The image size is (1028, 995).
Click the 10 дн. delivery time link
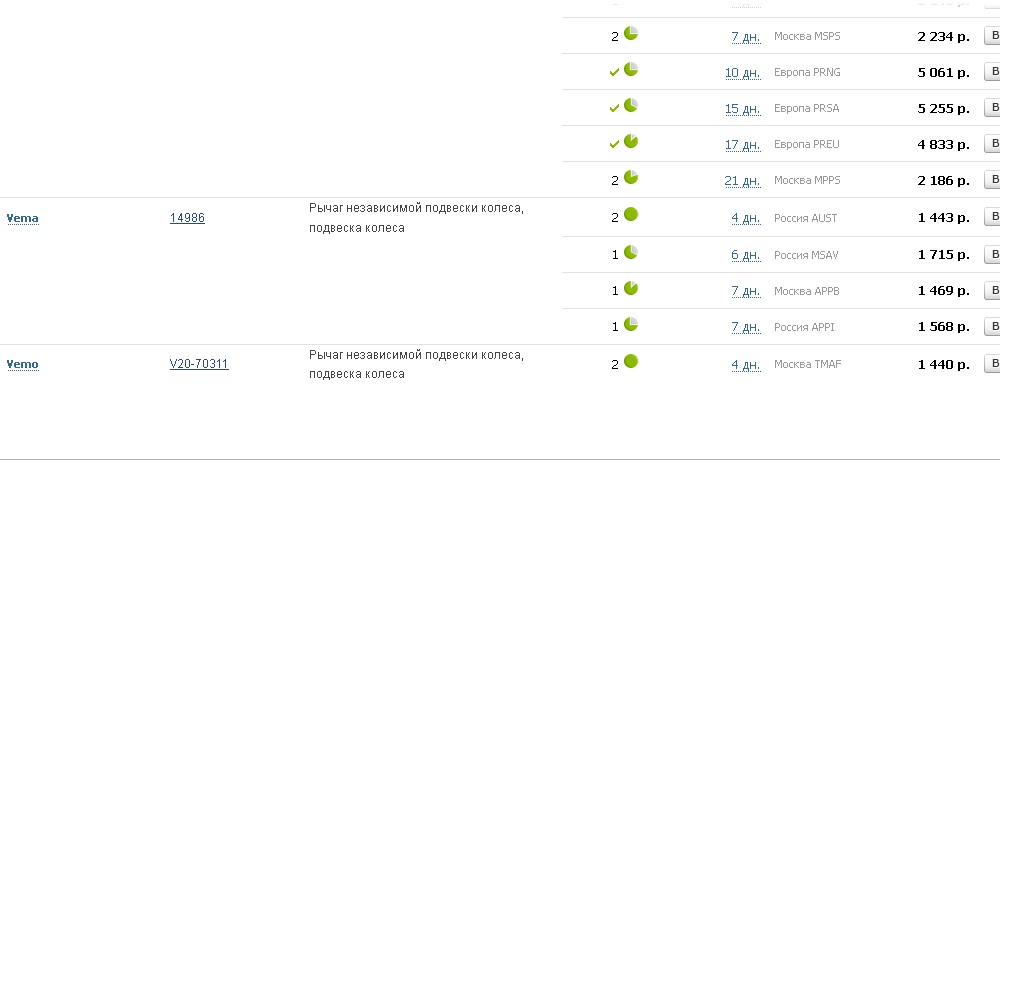coord(743,73)
